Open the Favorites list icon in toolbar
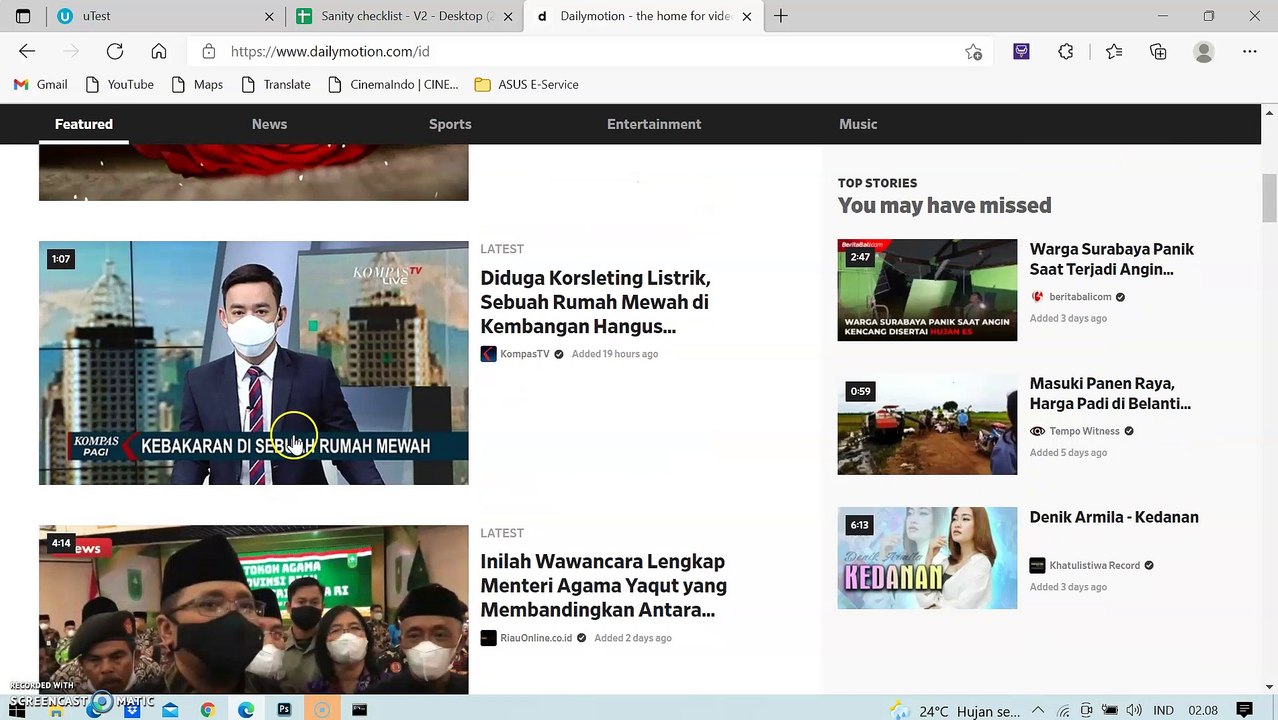The height and width of the screenshot is (720, 1278). pyautogui.click(x=1114, y=52)
